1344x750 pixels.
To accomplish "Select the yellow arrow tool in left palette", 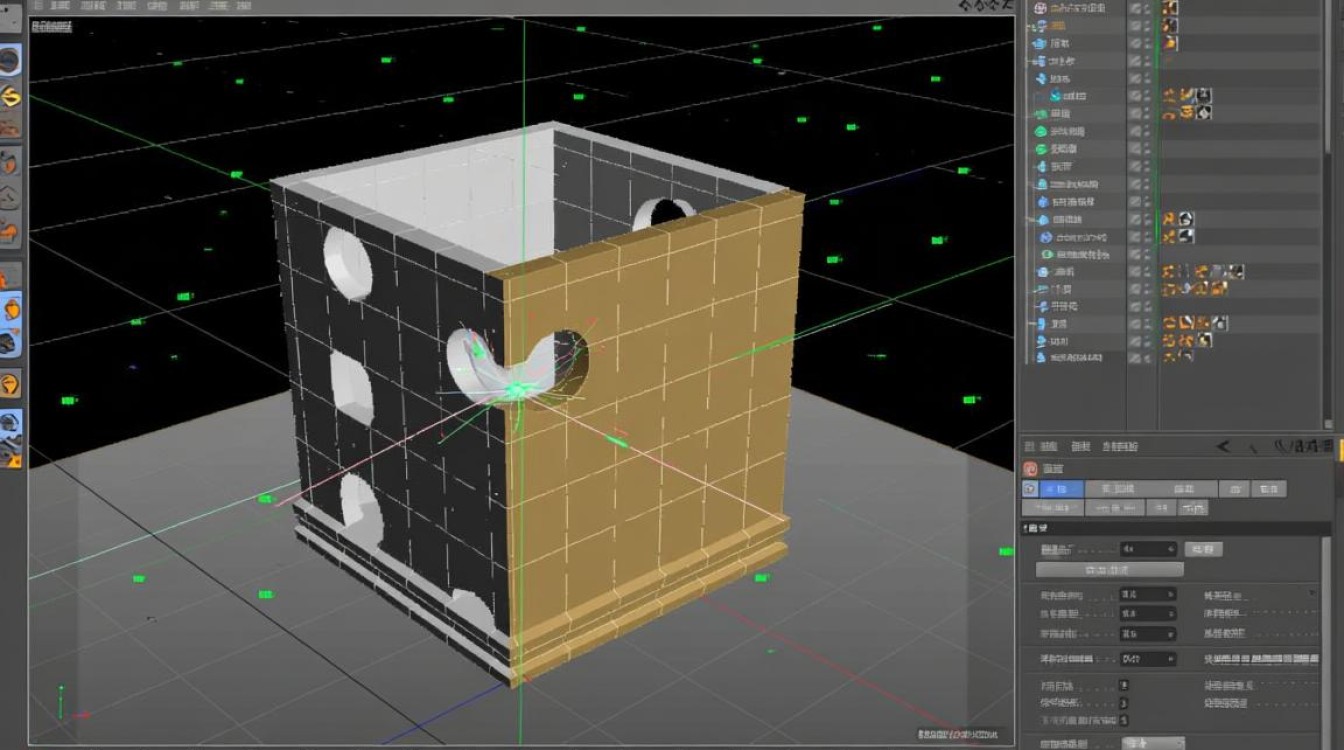I will [10, 96].
